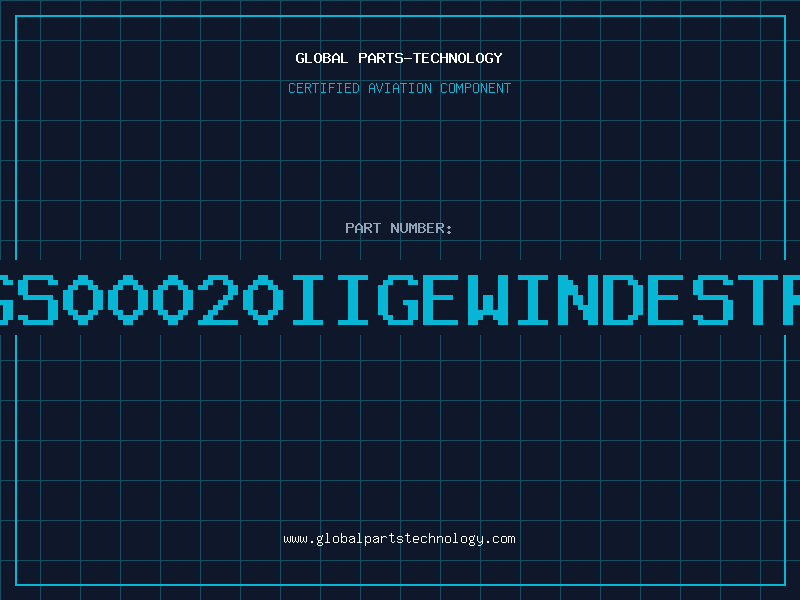Open the www.globalpartstechnology.com link
This screenshot has height=600, width=800.
tap(399, 539)
